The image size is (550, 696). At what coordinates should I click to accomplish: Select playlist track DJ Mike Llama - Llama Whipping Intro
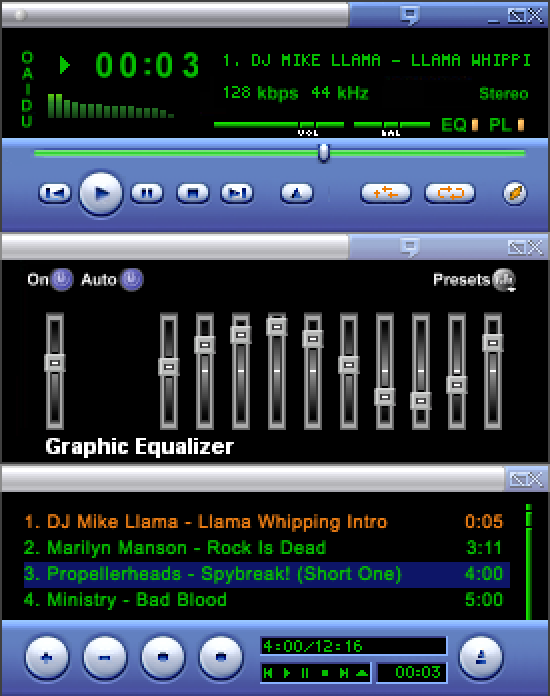point(266,522)
